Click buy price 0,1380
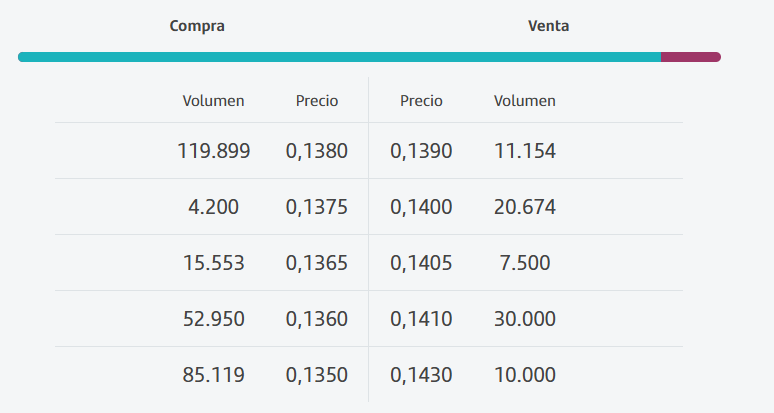774x413 pixels. coord(317,151)
